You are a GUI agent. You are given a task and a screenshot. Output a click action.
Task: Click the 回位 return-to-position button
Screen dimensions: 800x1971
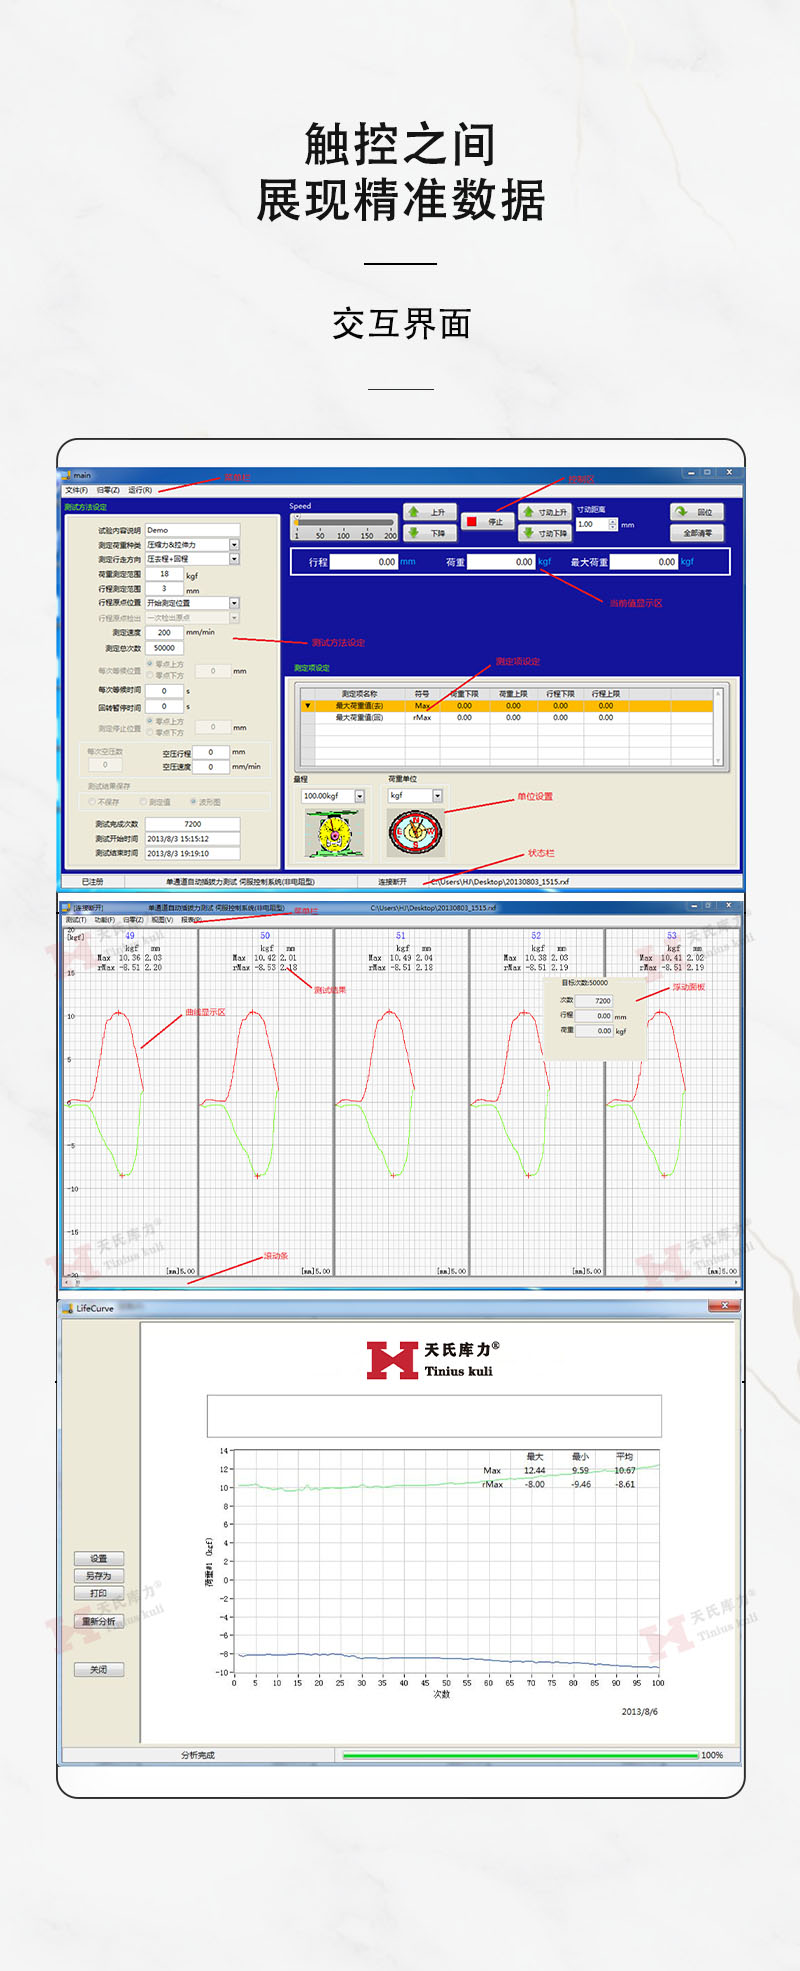pyautogui.click(x=696, y=512)
